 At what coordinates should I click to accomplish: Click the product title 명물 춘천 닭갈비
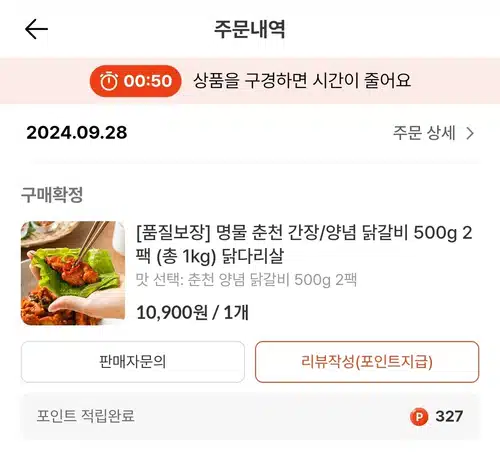[x=304, y=244]
